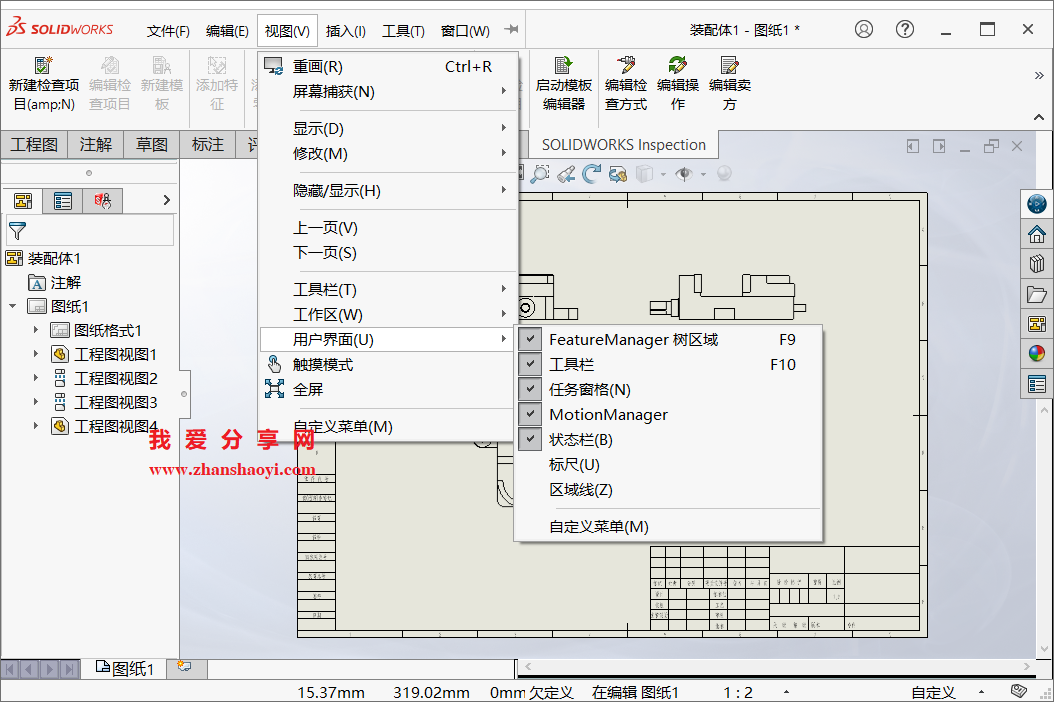Open the 隐藏/显示(H) submenu

tap(389, 191)
